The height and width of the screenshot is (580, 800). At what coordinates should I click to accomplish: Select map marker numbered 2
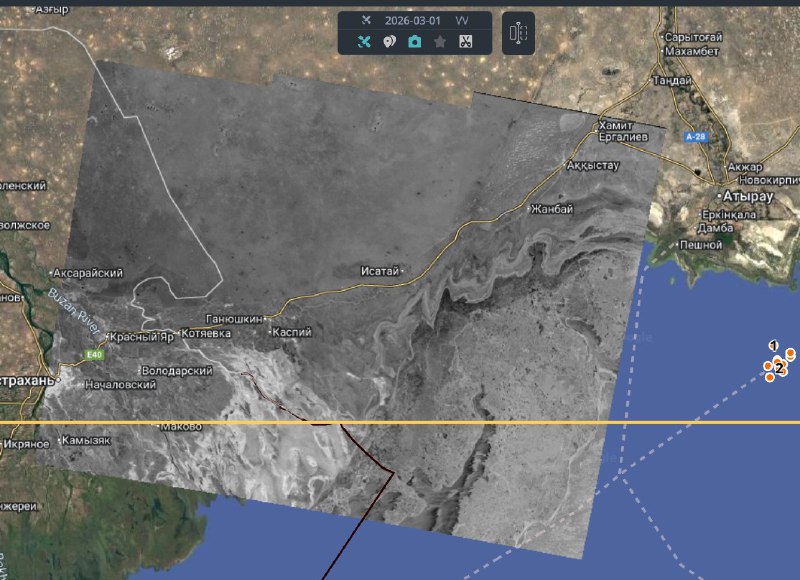pos(779,368)
